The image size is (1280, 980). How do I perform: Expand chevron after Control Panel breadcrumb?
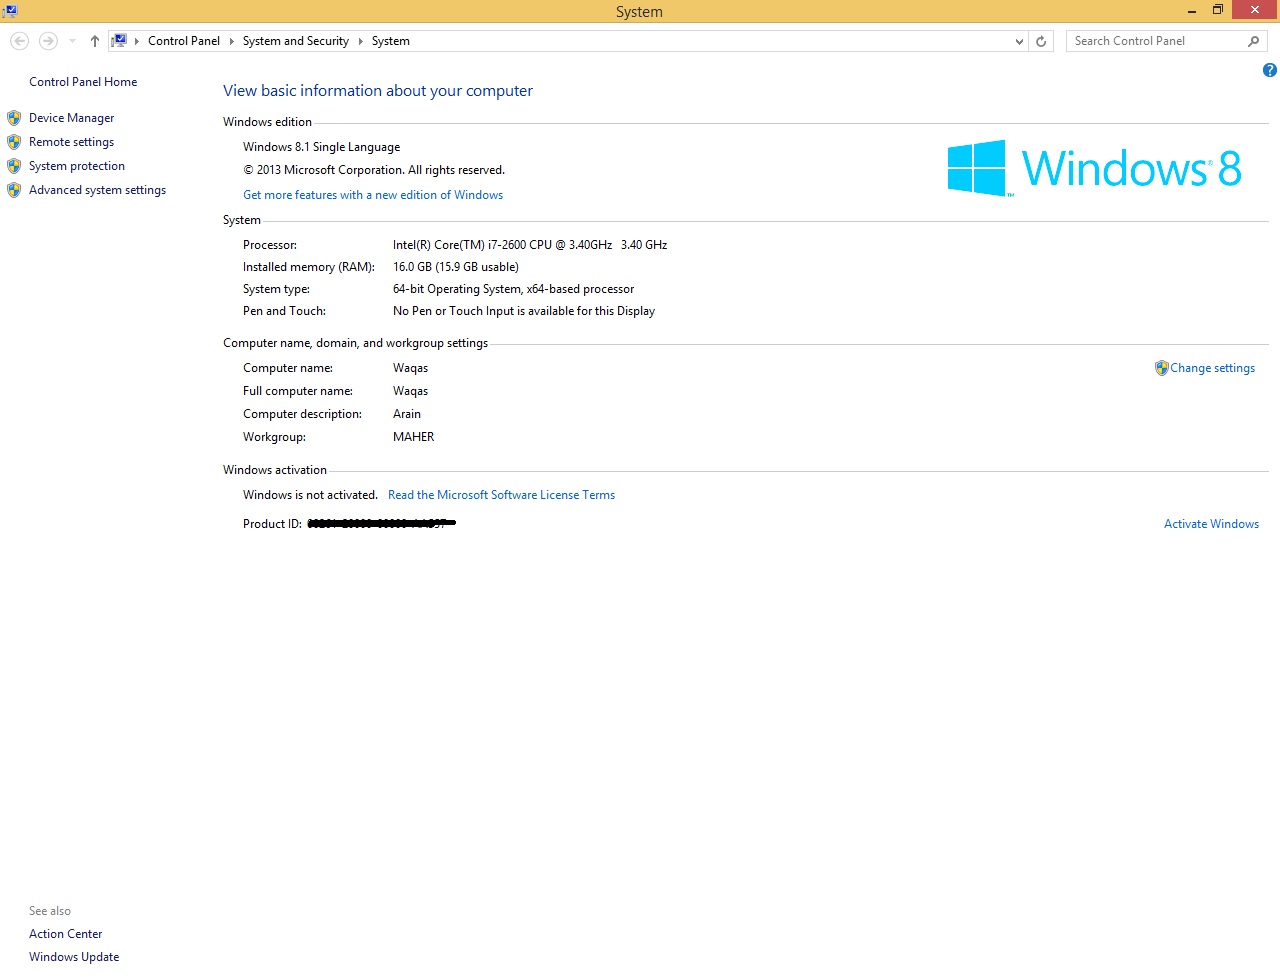point(231,41)
